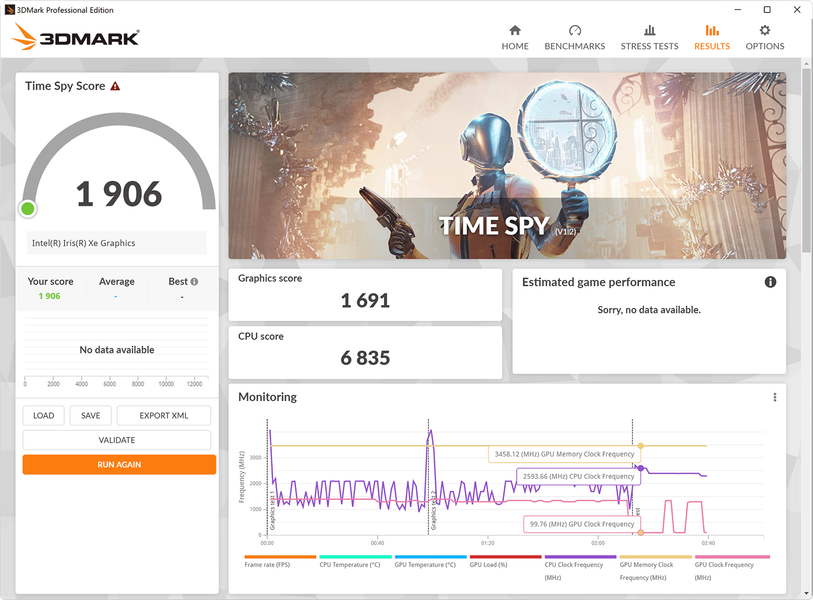The image size is (813, 600).
Task: Open the Monitoring three-dot menu
Action: 775,397
